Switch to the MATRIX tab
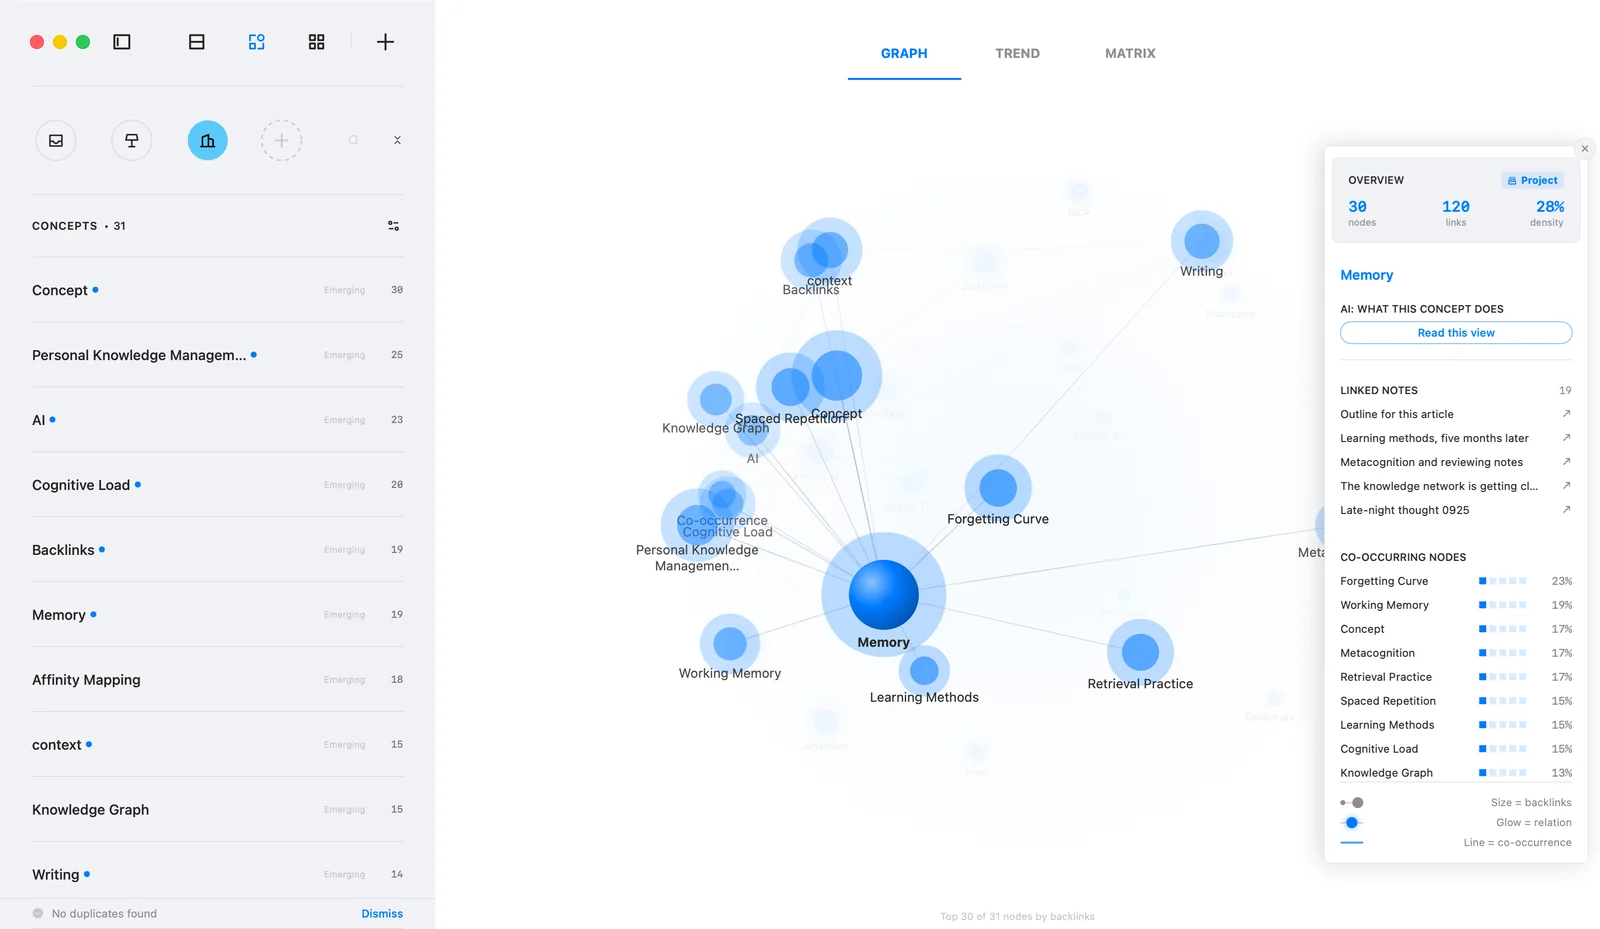This screenshot has width=1600, height=929. tap(1130, 54)
